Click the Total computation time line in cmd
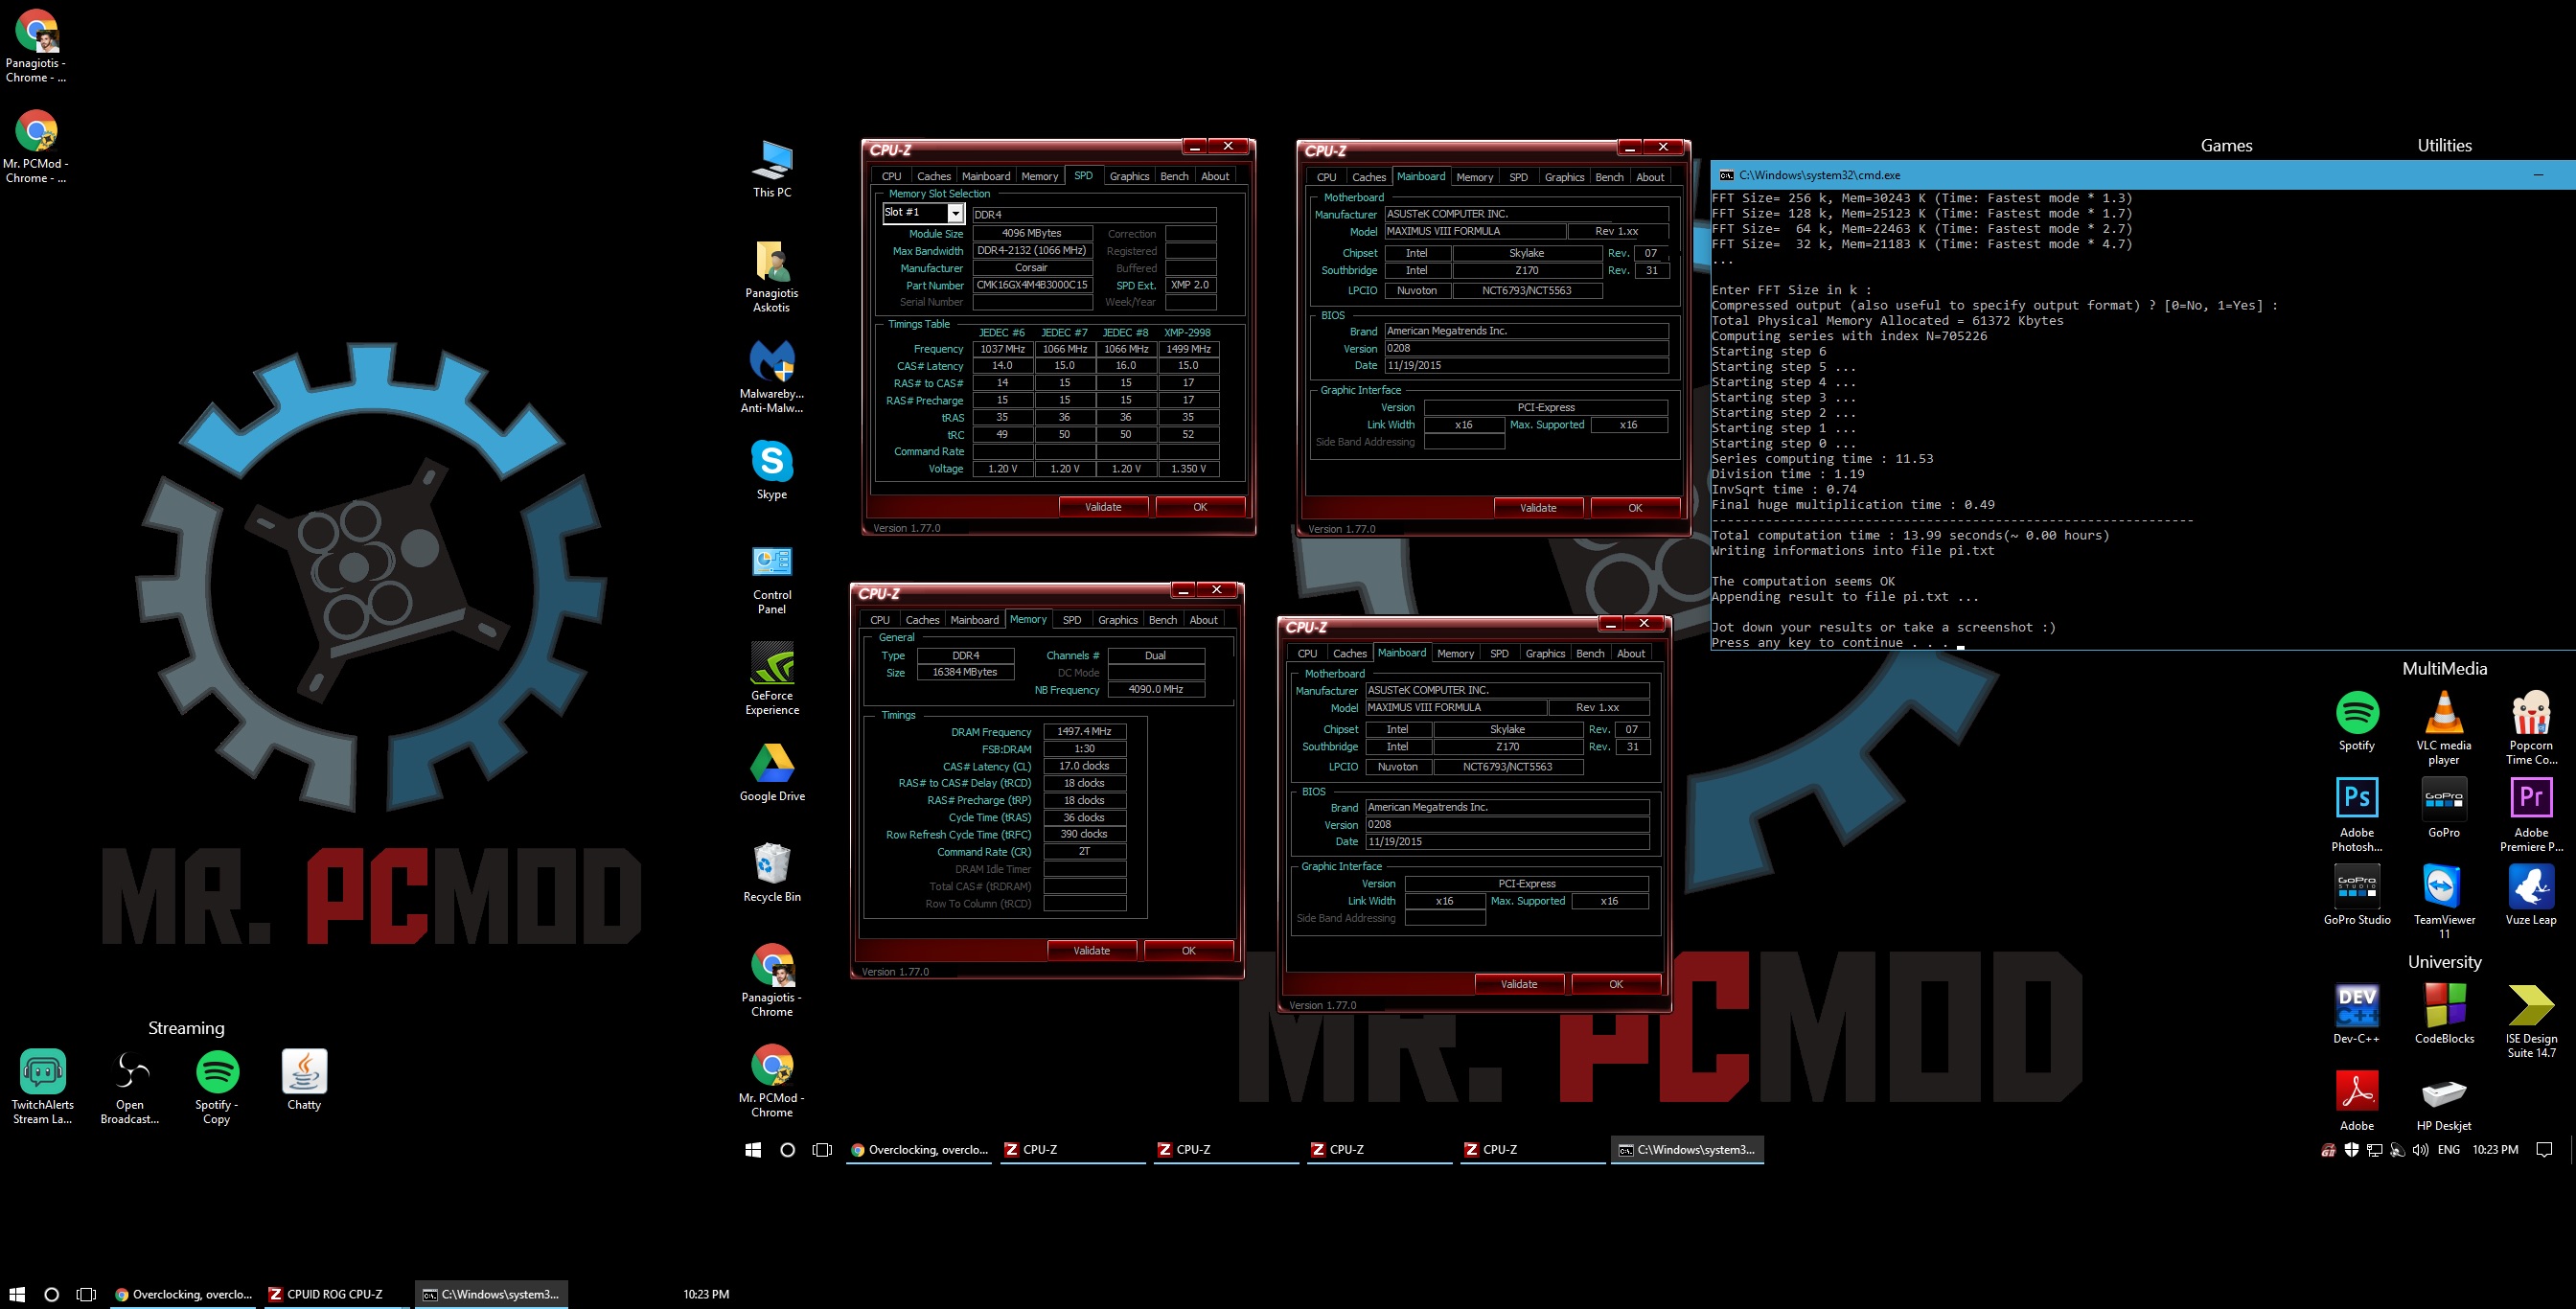 (1910, 535)
